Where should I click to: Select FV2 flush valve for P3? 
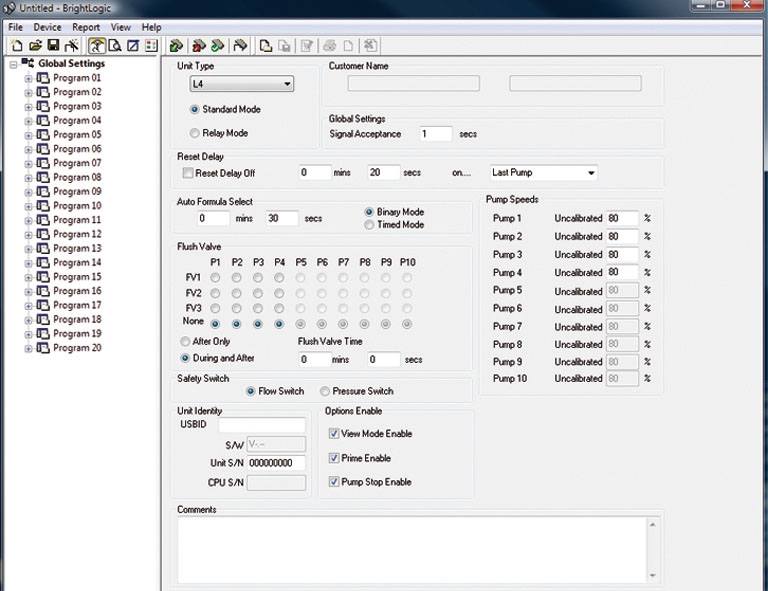pos(258,293)
